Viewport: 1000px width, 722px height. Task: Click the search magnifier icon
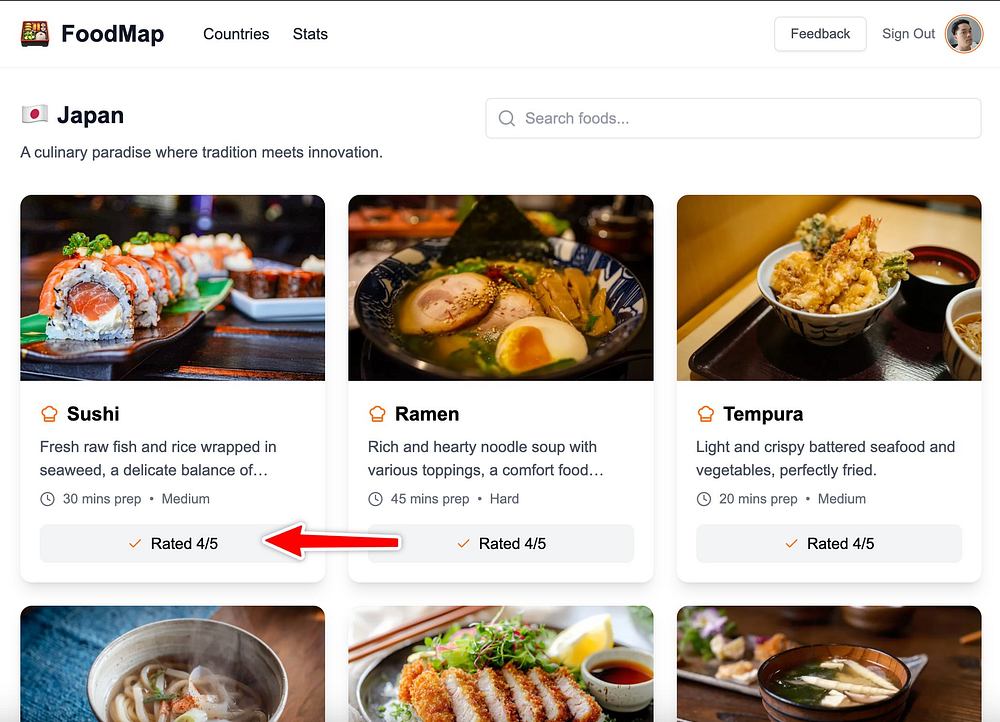point(506,119)
